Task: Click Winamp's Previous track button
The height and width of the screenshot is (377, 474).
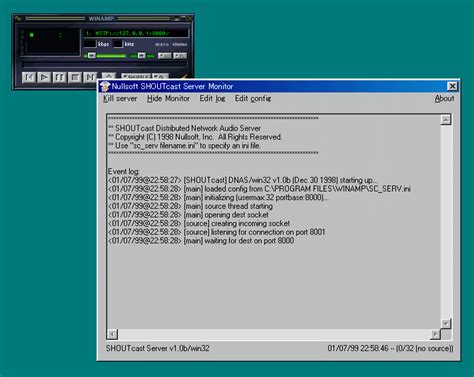Action: tap(29, 77)
